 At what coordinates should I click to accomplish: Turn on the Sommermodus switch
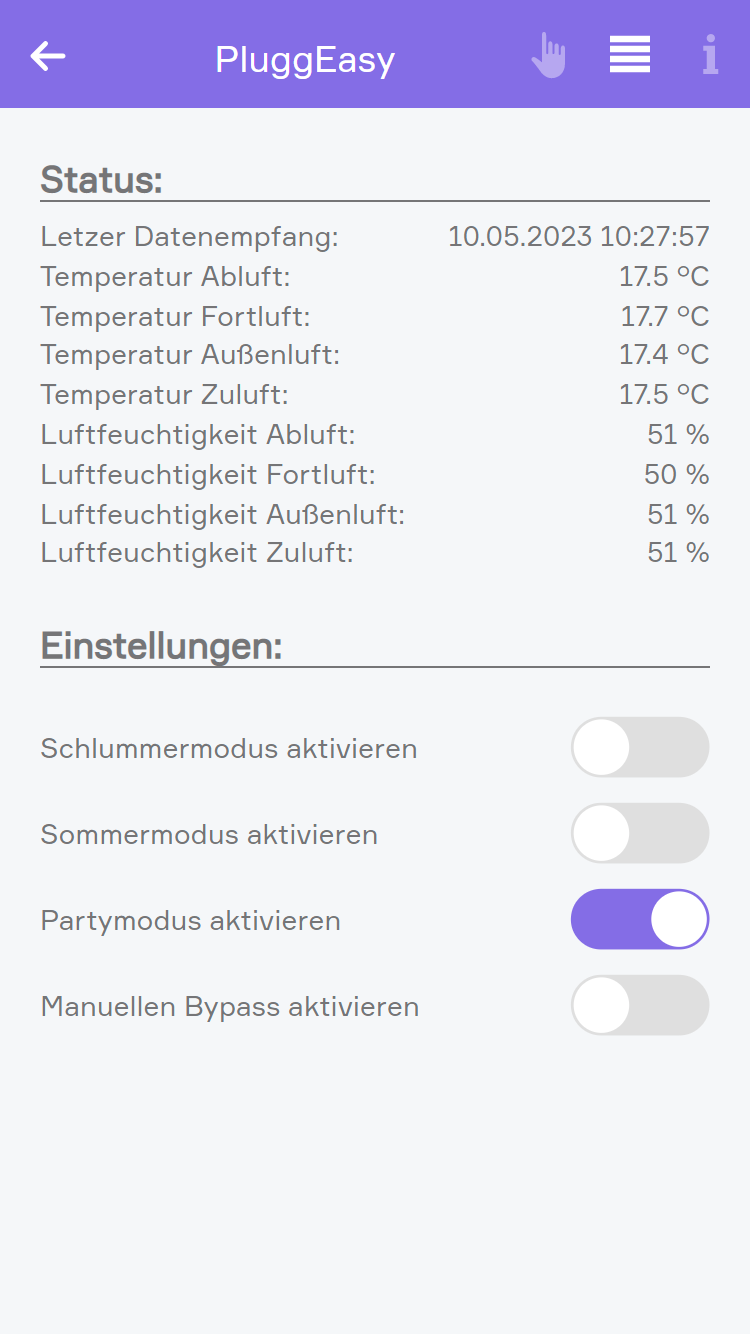tap(639, 833)
